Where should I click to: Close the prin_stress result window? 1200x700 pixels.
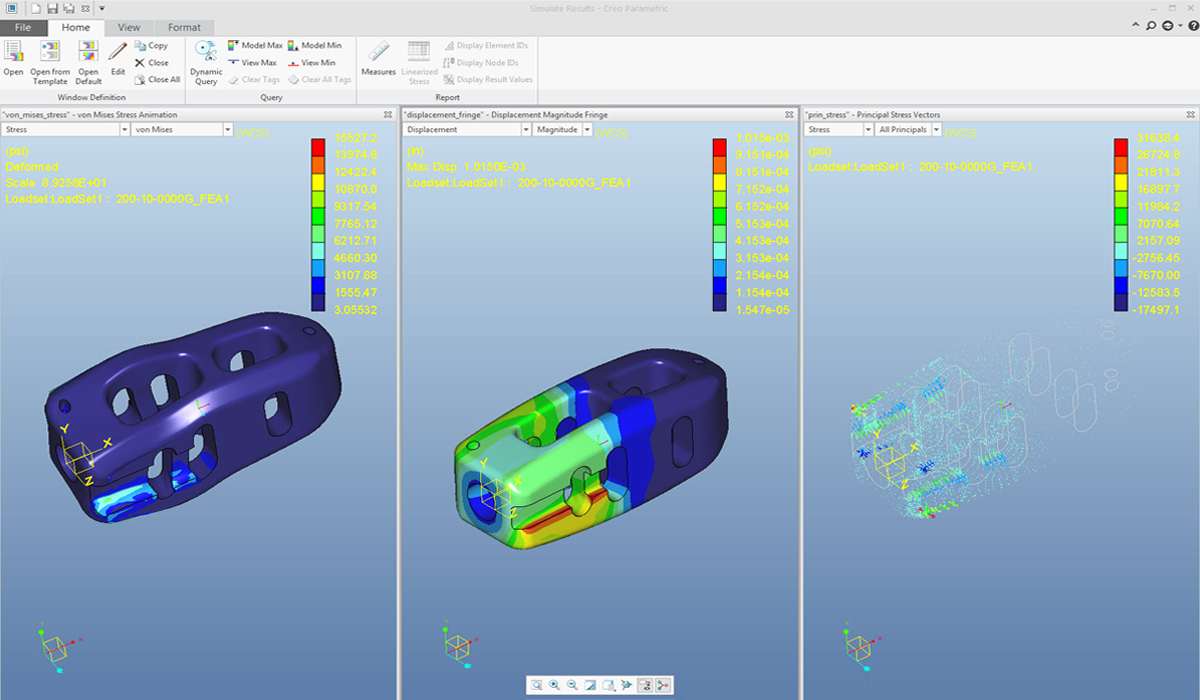coord(1190,115)
